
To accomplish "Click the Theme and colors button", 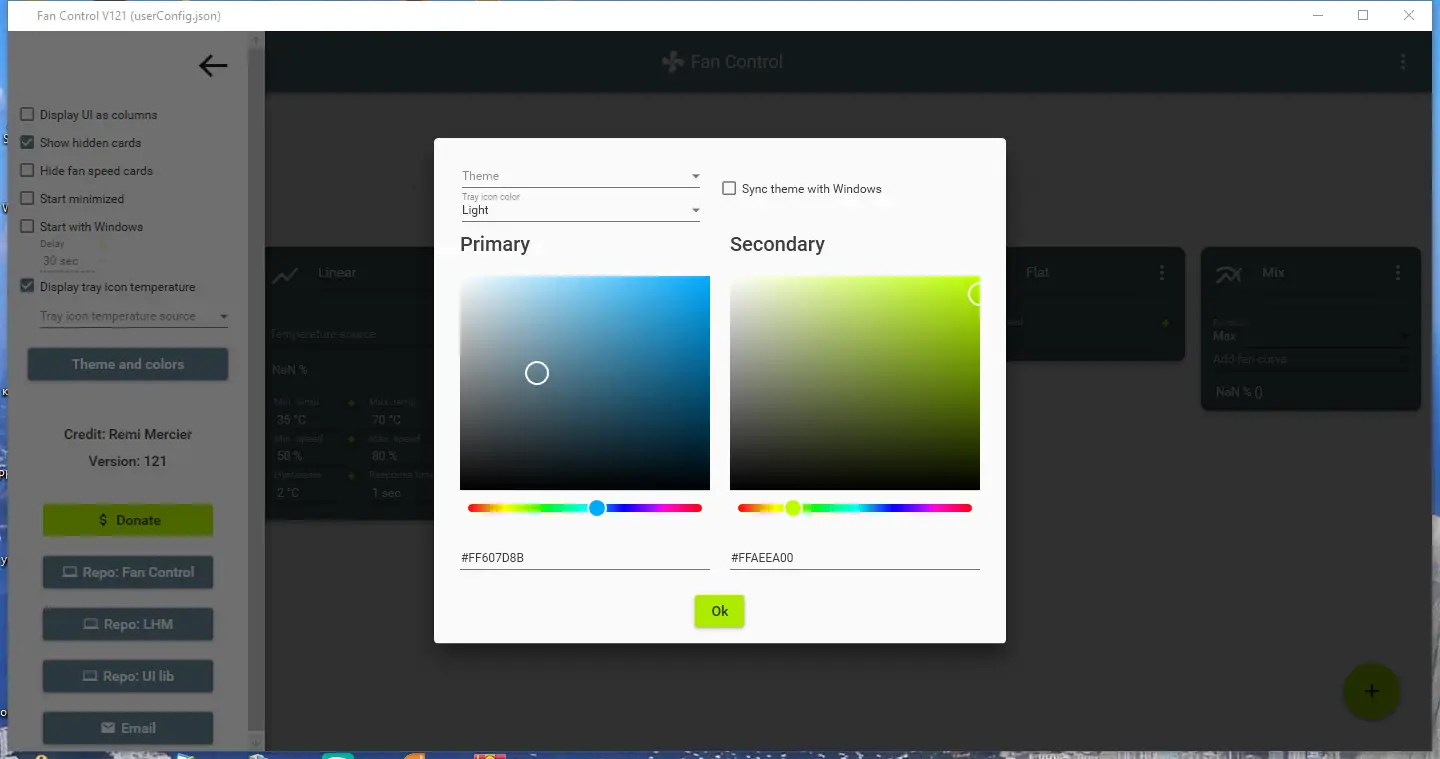I will pyautogui.click(x=128, y=364).
